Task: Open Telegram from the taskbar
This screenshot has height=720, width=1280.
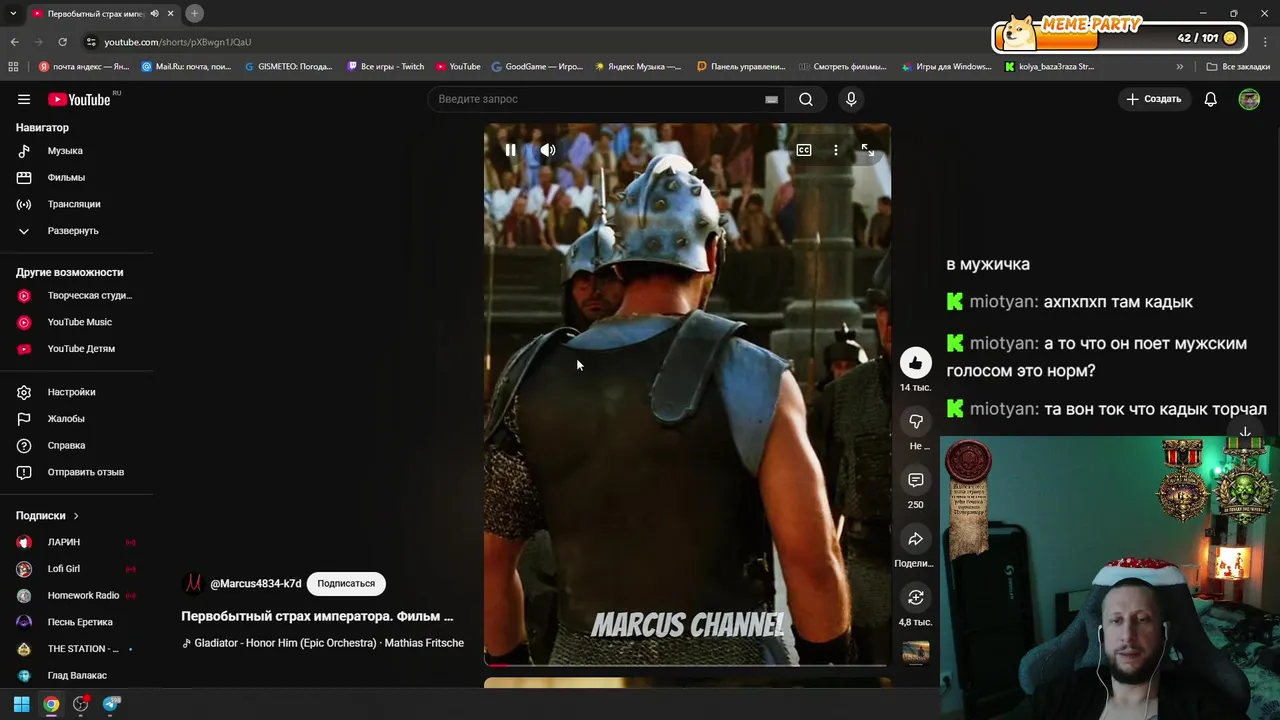Action: tap(111, 704)
